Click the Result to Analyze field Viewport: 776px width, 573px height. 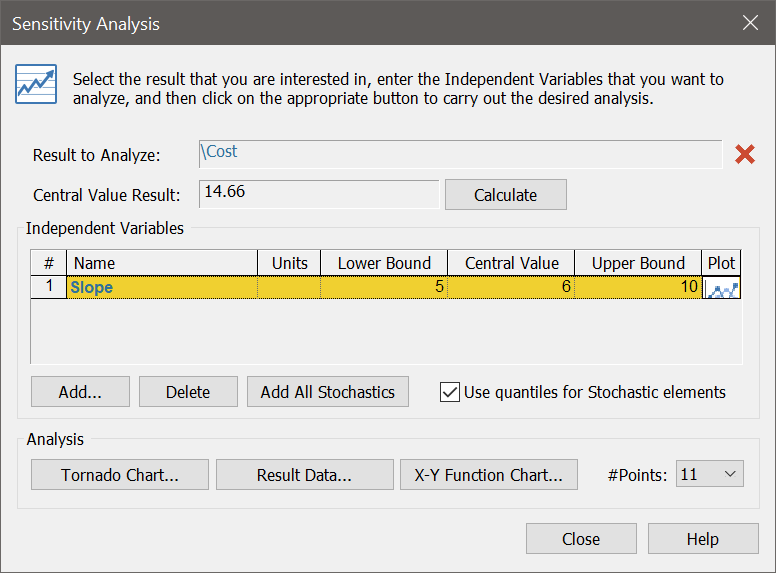coord(460,154)
